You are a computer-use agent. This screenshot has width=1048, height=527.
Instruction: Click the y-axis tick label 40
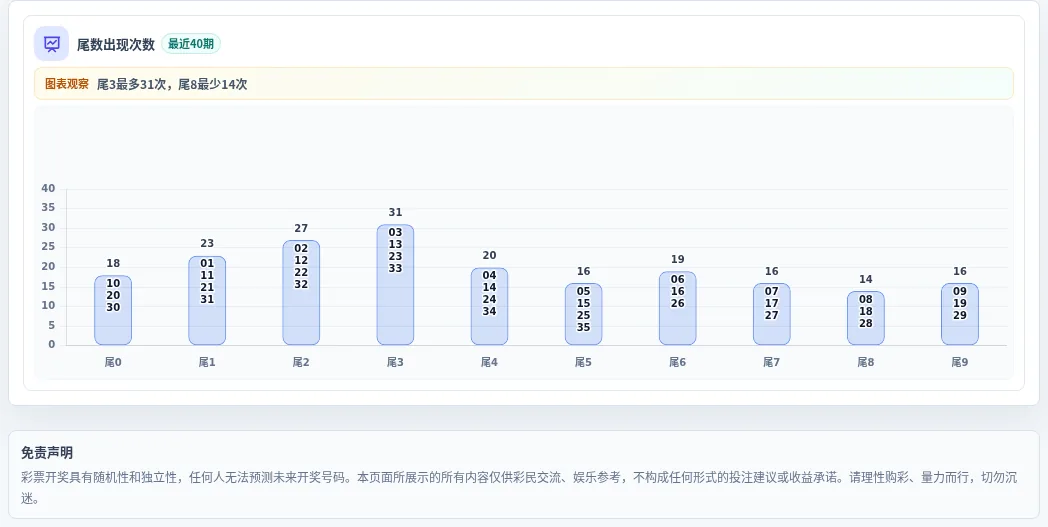pos(48,189)
